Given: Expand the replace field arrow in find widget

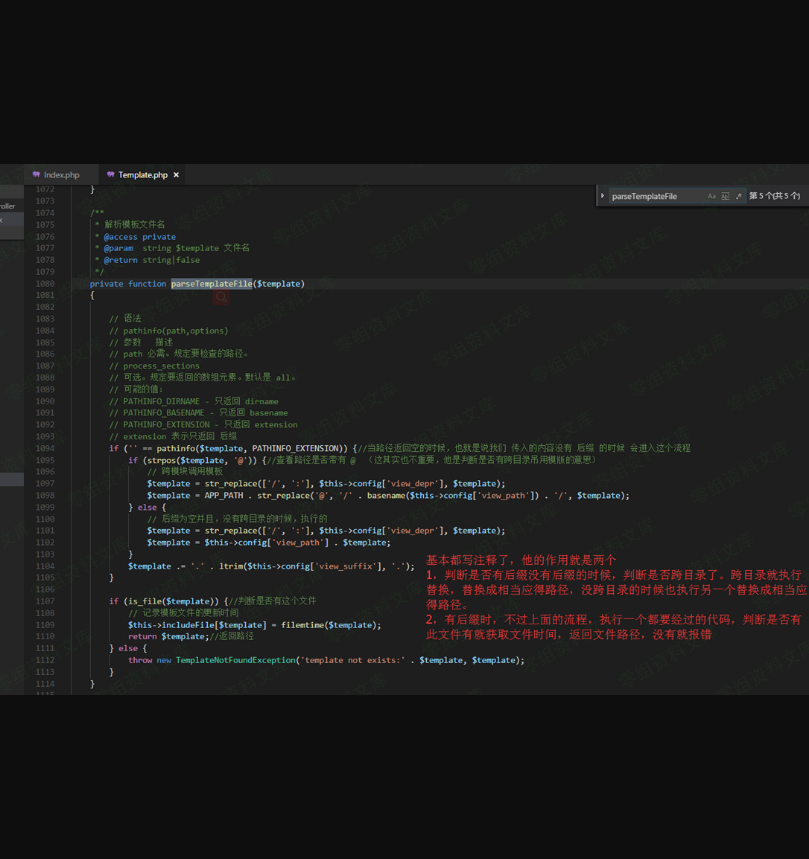Looking at the screenshot, I should 602,196.
